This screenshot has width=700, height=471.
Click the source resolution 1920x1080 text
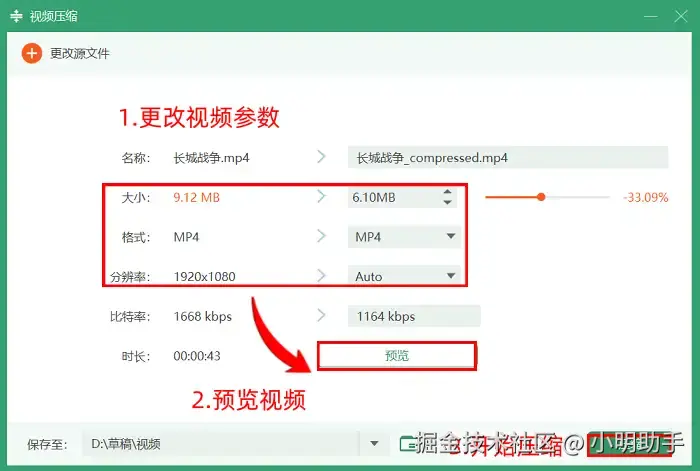(204, 276)
